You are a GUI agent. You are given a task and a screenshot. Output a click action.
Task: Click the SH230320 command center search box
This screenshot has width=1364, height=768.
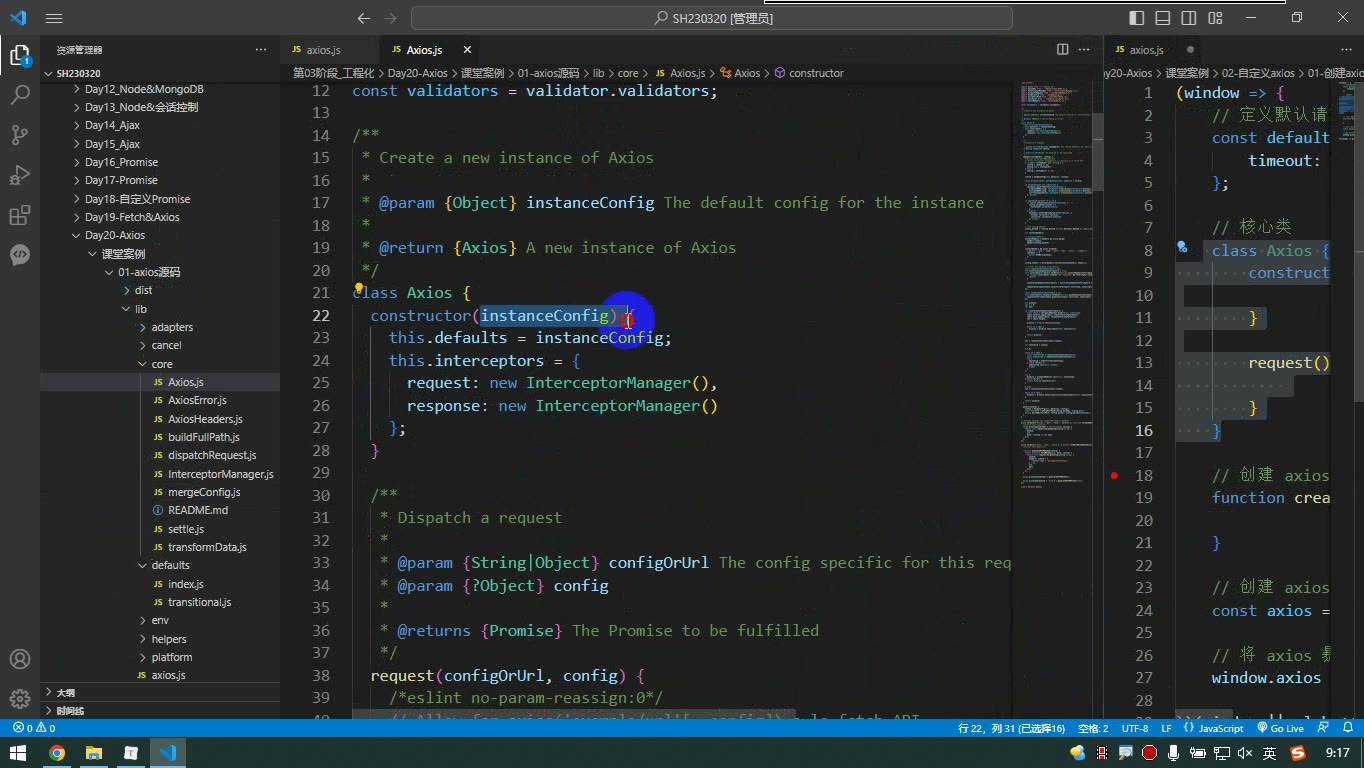pyautogui.click(x=712, y=18)
